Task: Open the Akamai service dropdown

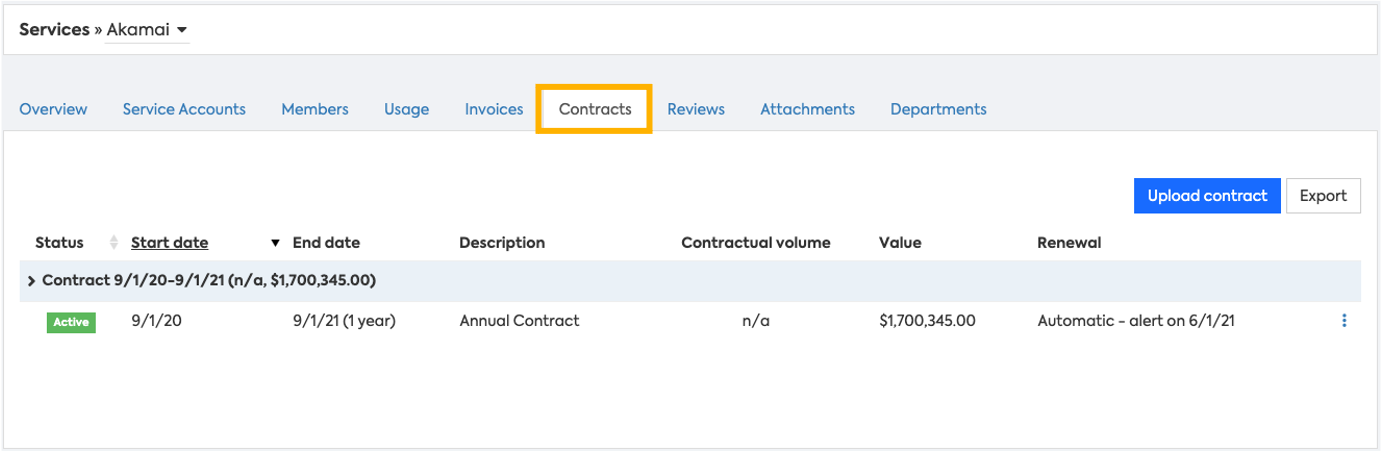Action: pos(181,30)
